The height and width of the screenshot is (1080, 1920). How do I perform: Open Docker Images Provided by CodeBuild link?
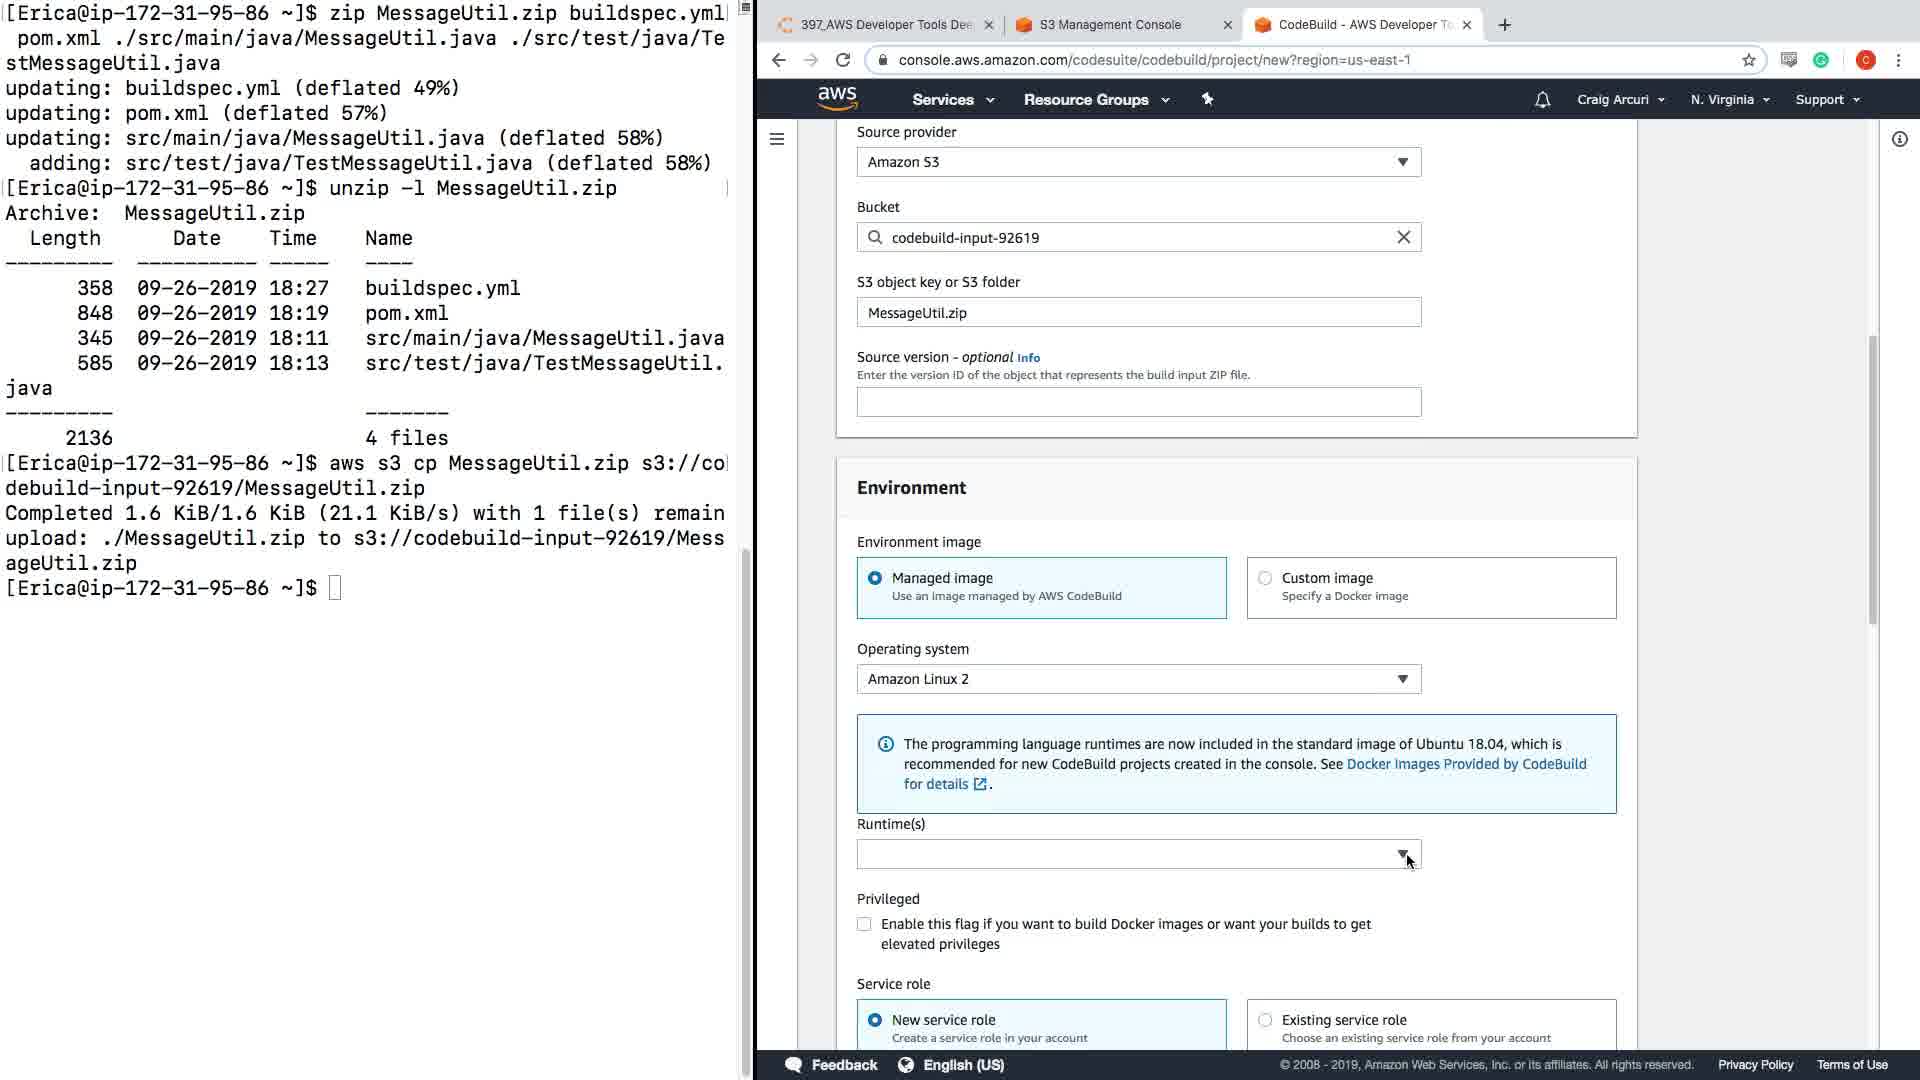pos(1466,764)
